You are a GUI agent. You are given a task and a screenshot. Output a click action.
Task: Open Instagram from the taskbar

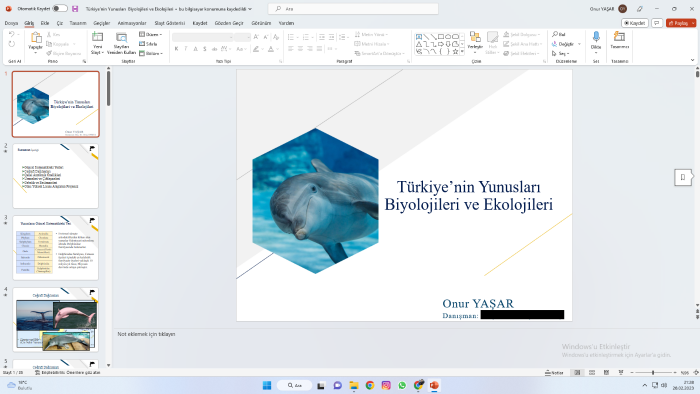[x=386, y=385]
